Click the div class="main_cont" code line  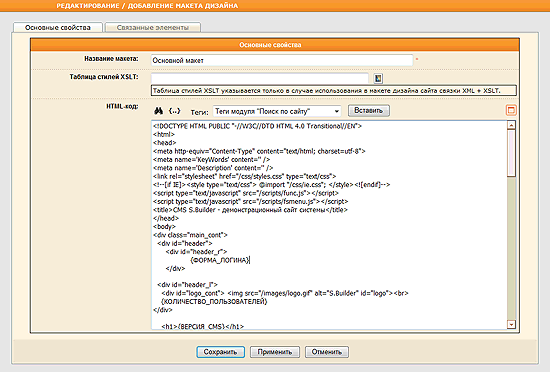(x=190, y=235)
